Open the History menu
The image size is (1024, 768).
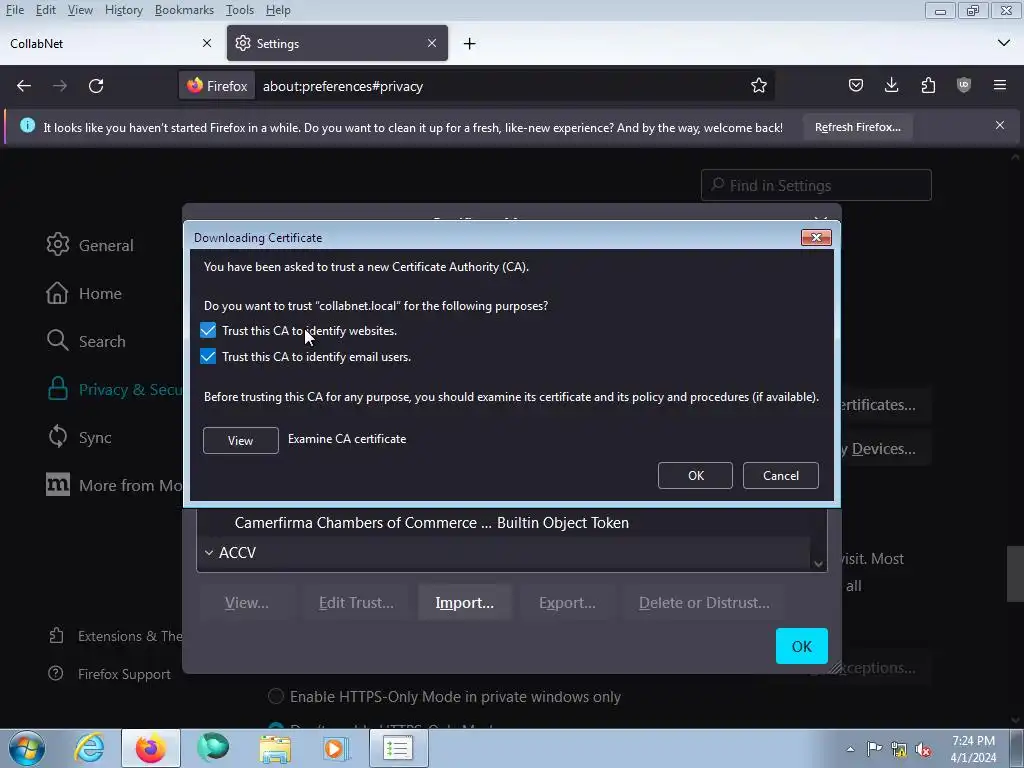pyautogui.click(x=124, y=10)
